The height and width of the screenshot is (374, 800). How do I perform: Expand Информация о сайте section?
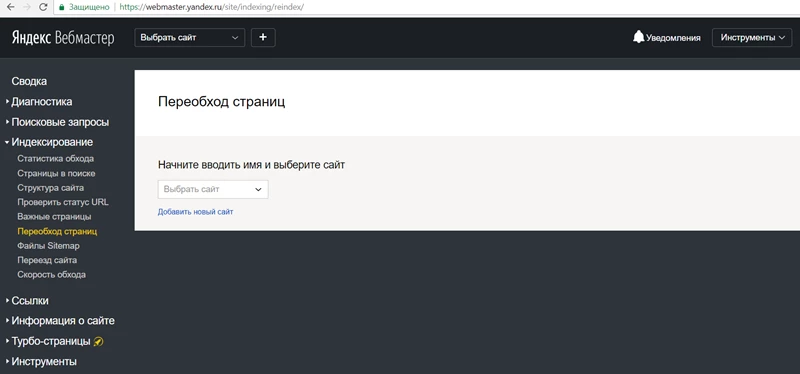click(63, 321)
